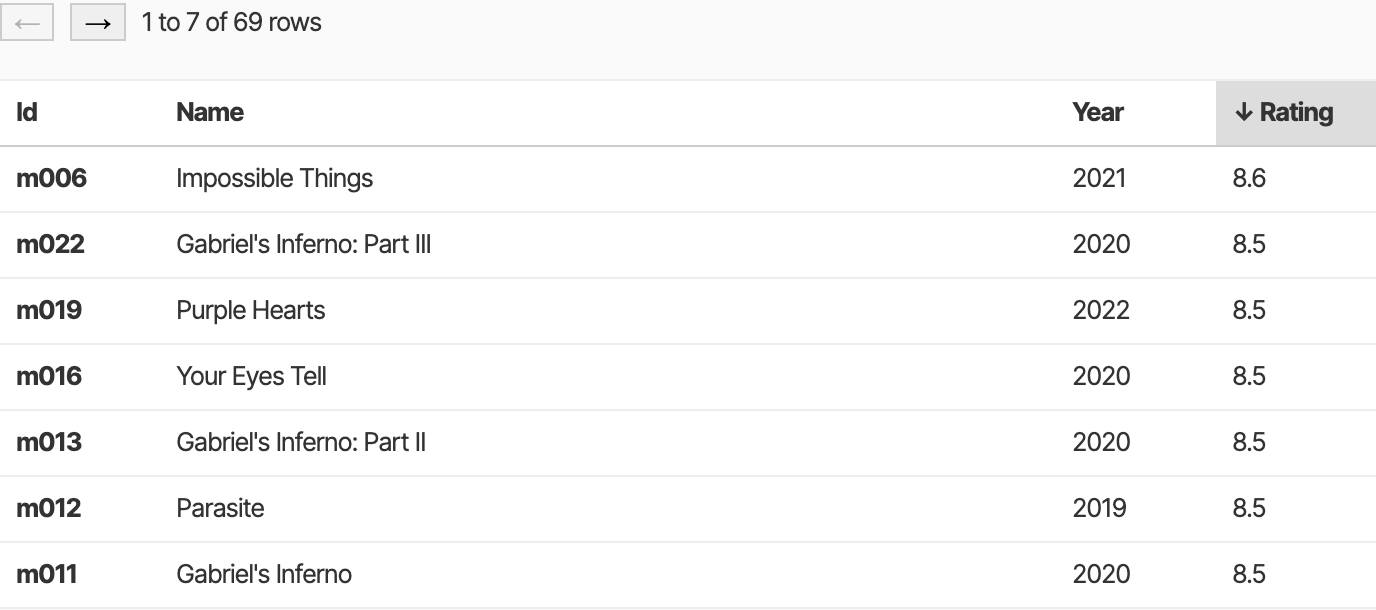
Task: Sort the table by Rating column
Action: coord(1285,112)
